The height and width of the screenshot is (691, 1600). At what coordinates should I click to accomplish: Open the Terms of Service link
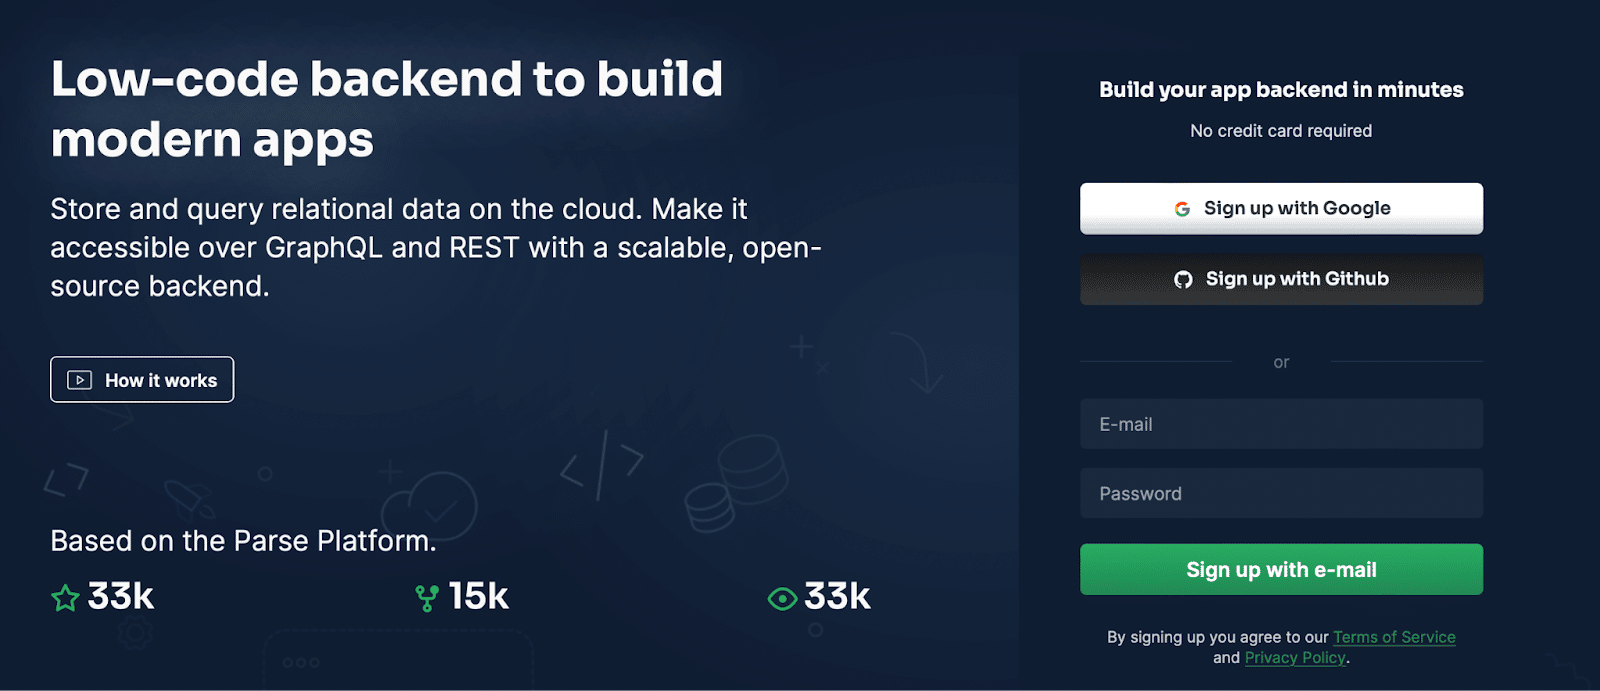click(1394, 637)
